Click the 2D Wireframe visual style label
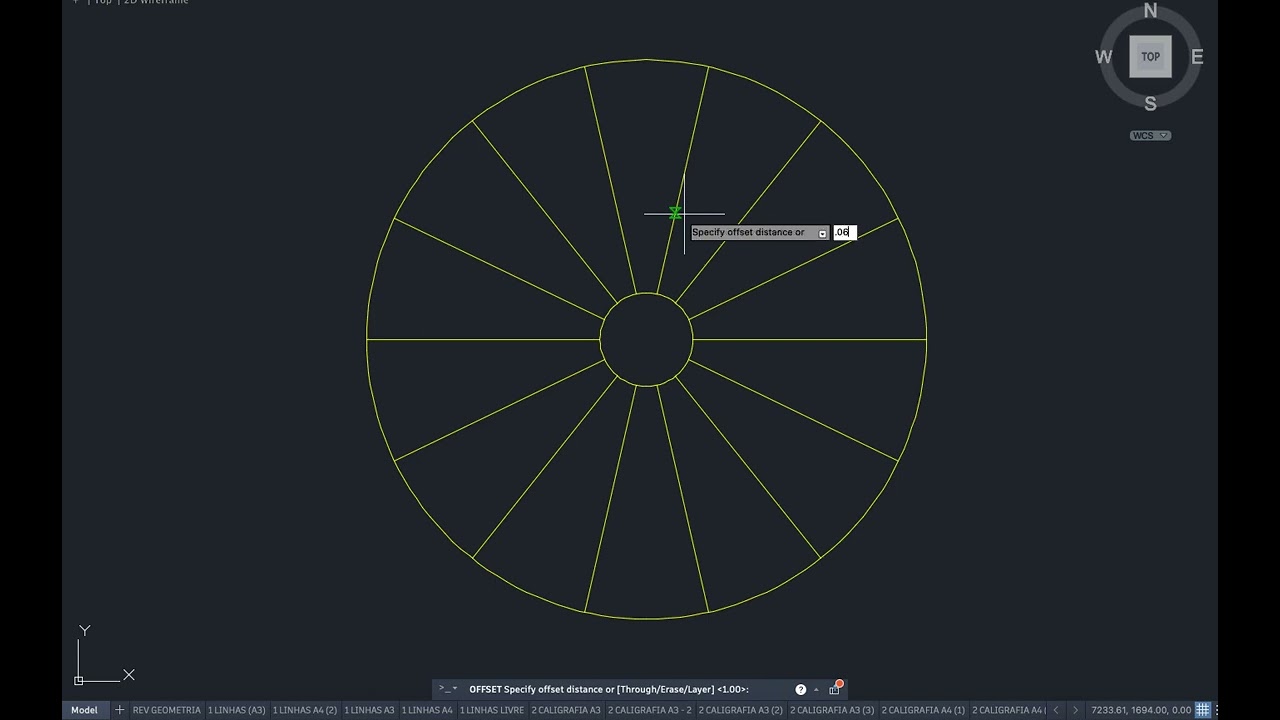 click(156, 2)
